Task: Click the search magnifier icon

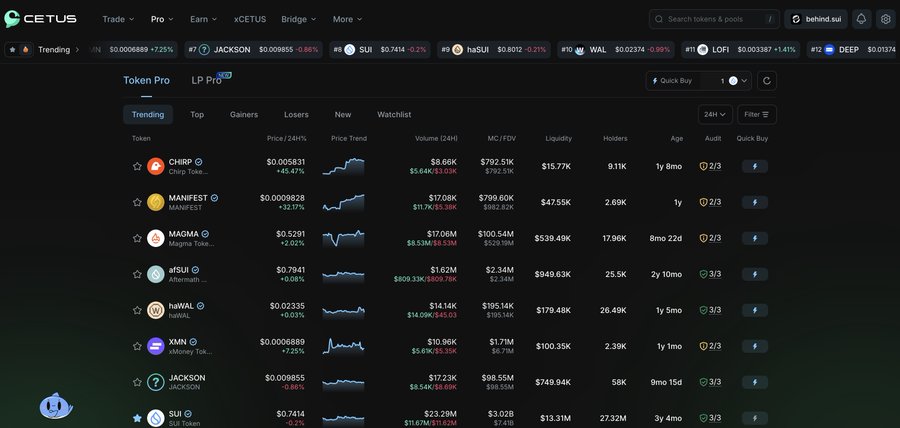Action: (x=659, y=19)
